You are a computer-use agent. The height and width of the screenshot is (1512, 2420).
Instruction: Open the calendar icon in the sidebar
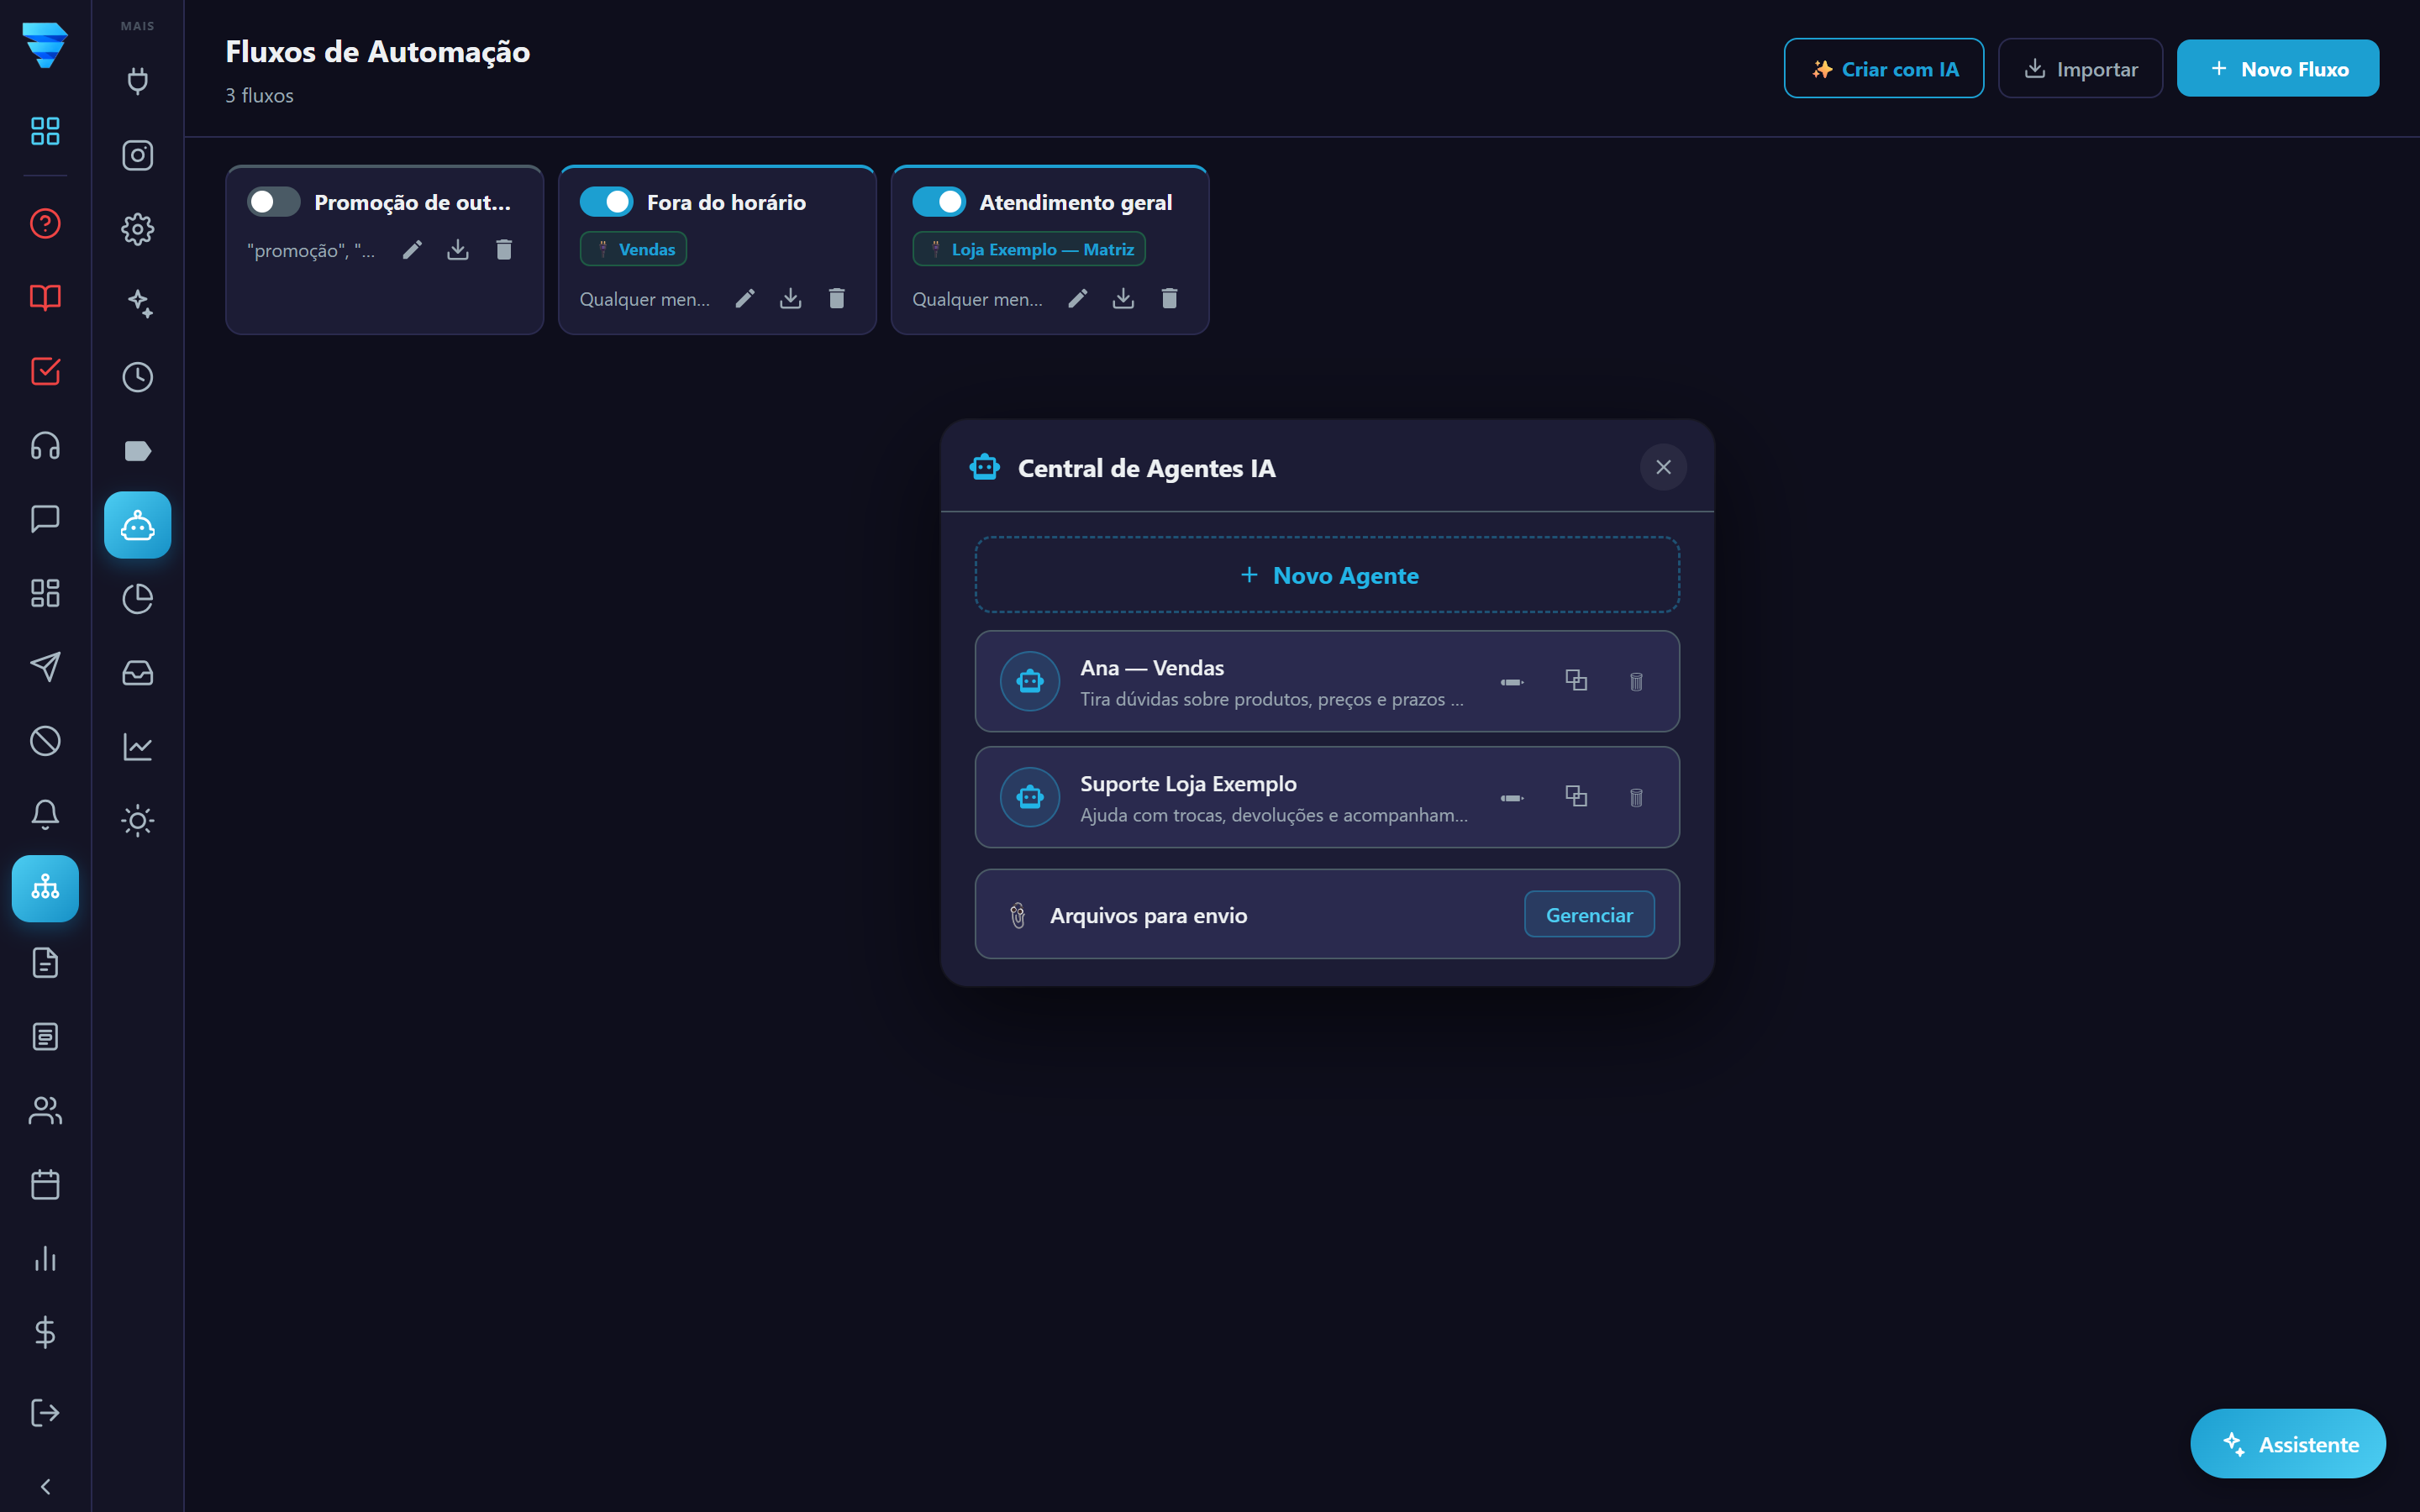click(45, 1185)
